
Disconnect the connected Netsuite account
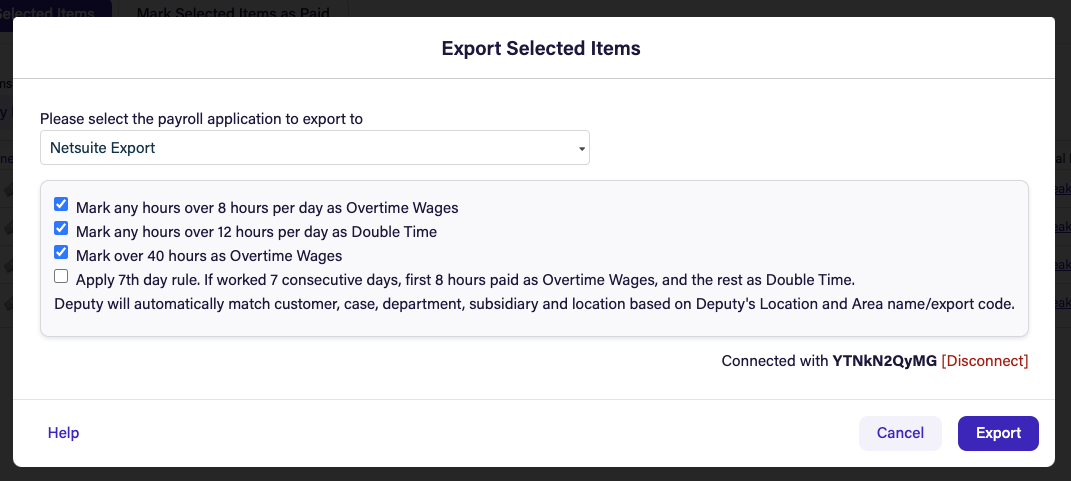[984, 361]
